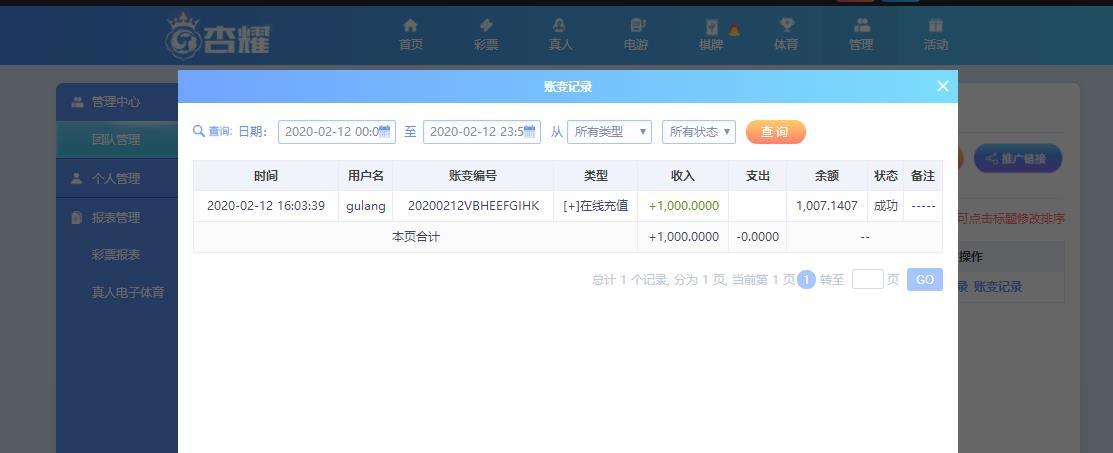Open calendar picker for end date

pos(530,132)
